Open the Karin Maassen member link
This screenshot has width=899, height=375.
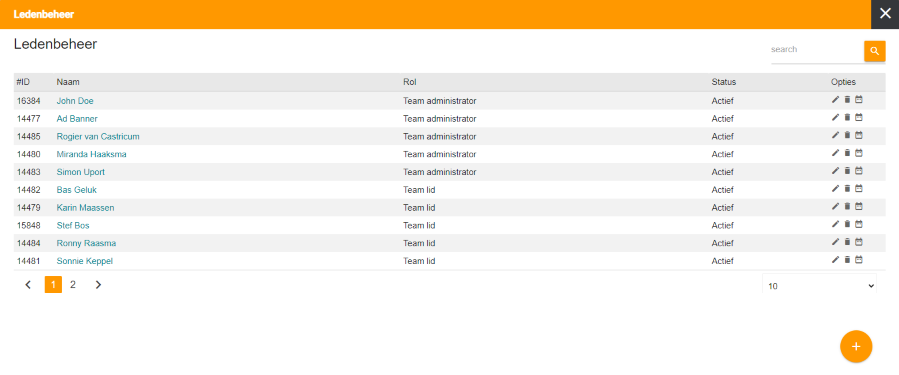85,208
